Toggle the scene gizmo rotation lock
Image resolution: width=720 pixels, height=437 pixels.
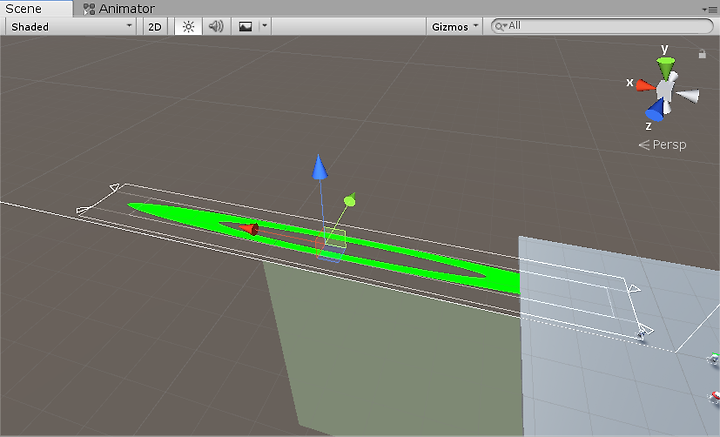click(x=702, y=54)
